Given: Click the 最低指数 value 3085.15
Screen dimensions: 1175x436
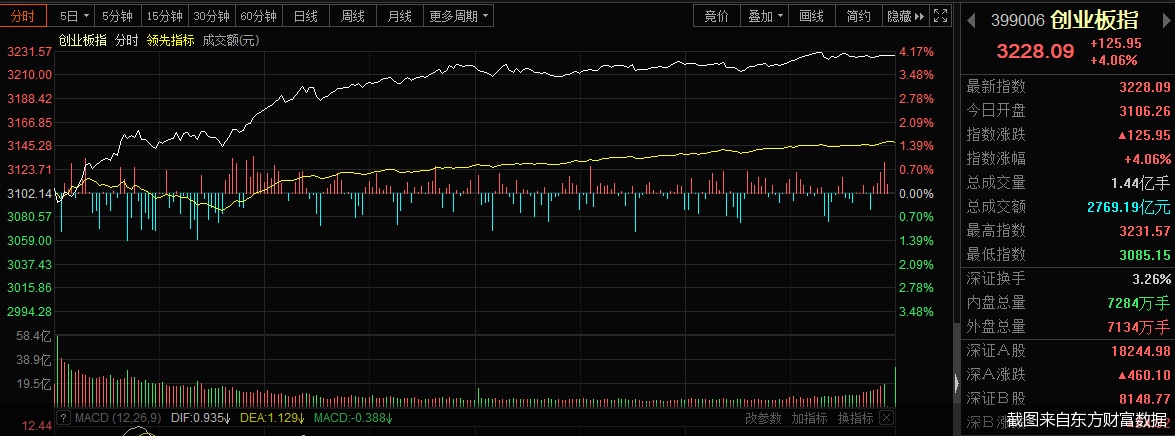Looking at the screenshot, I should (x=1144, y=255).
